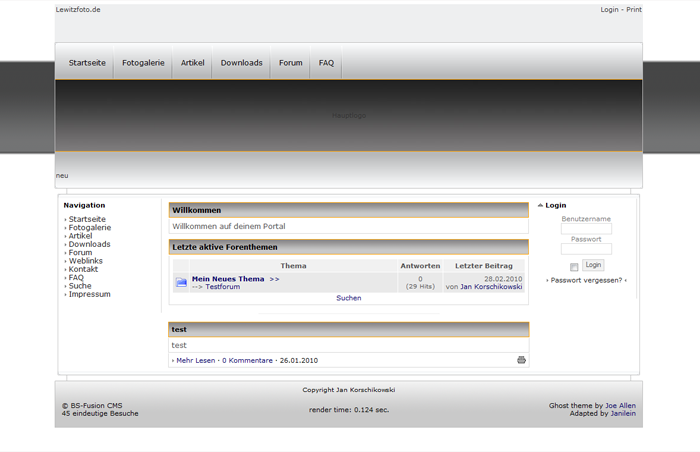Open the Fotogalerie tab in top menu
The height and width of the screenshot is (452, 700).
click(x=143, y=63)
